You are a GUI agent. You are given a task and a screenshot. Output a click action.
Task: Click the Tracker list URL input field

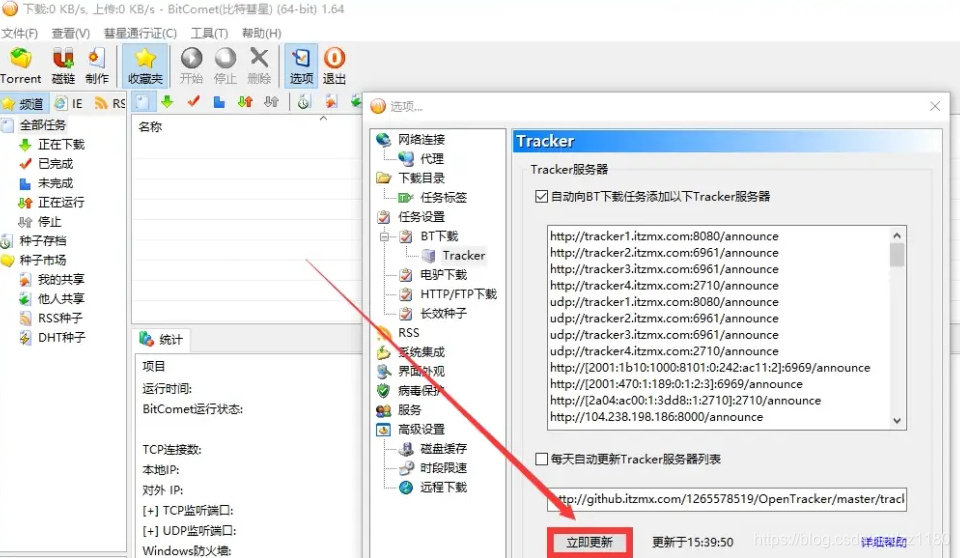click(727, 499)
